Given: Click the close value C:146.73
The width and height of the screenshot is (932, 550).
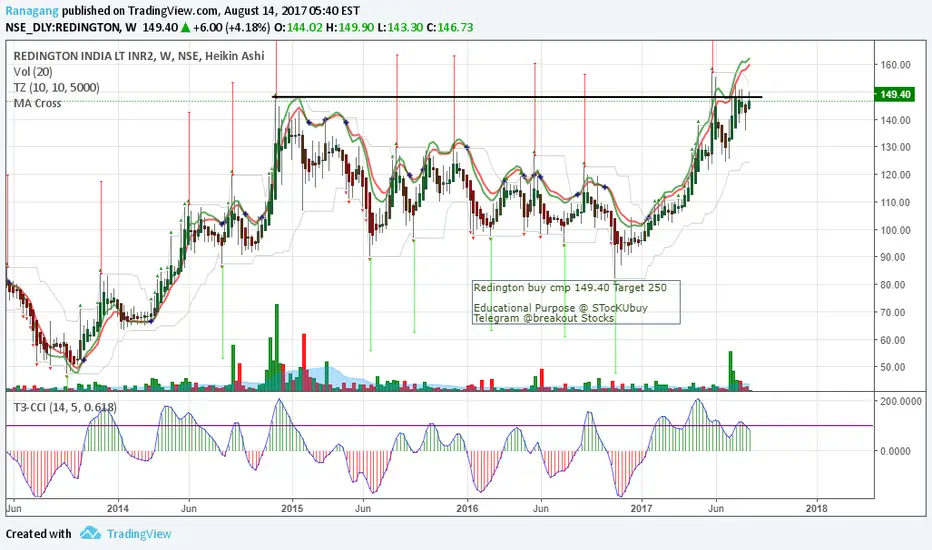Looking at the screenshot, I should (450, 27).
